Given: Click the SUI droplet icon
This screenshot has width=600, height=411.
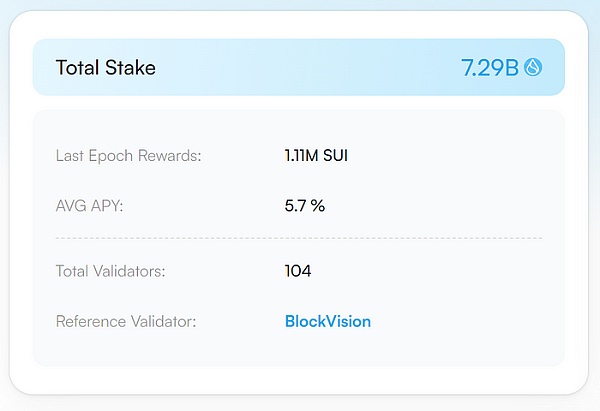Looking at the screenshot, I should point(535,68).
